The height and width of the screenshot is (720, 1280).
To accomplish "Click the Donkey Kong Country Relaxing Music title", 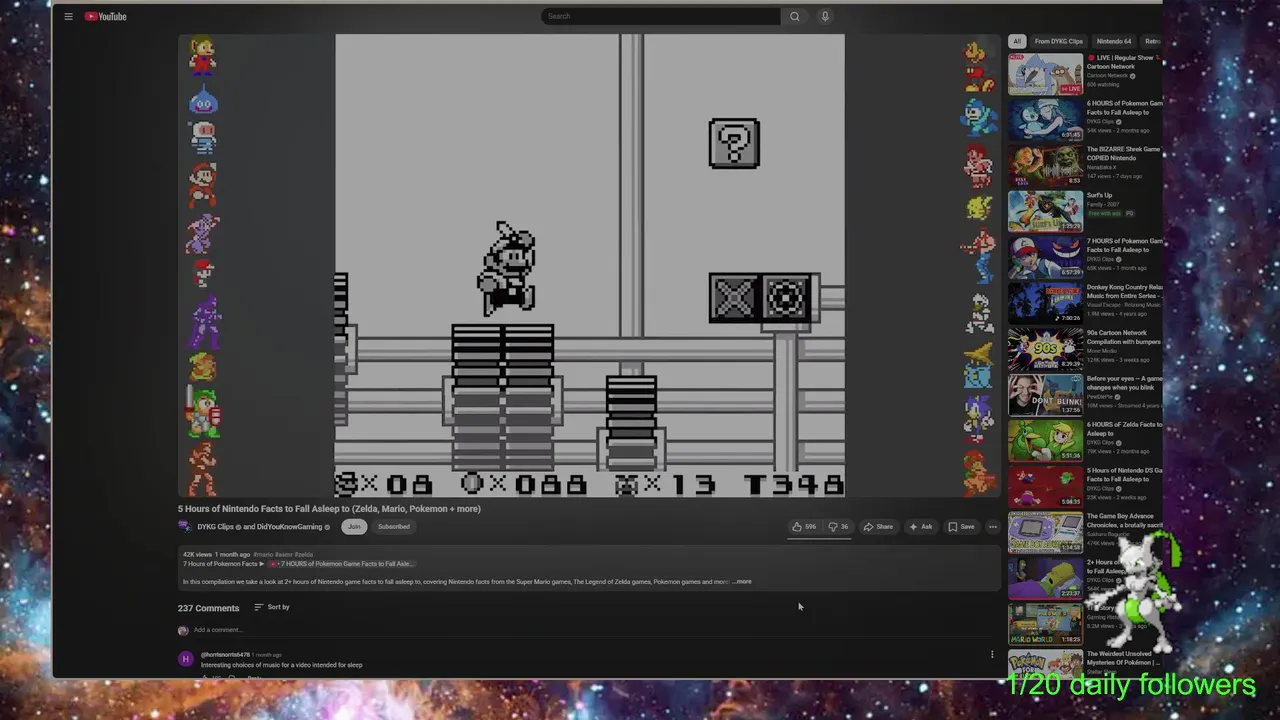I will tap(1124, 292).
